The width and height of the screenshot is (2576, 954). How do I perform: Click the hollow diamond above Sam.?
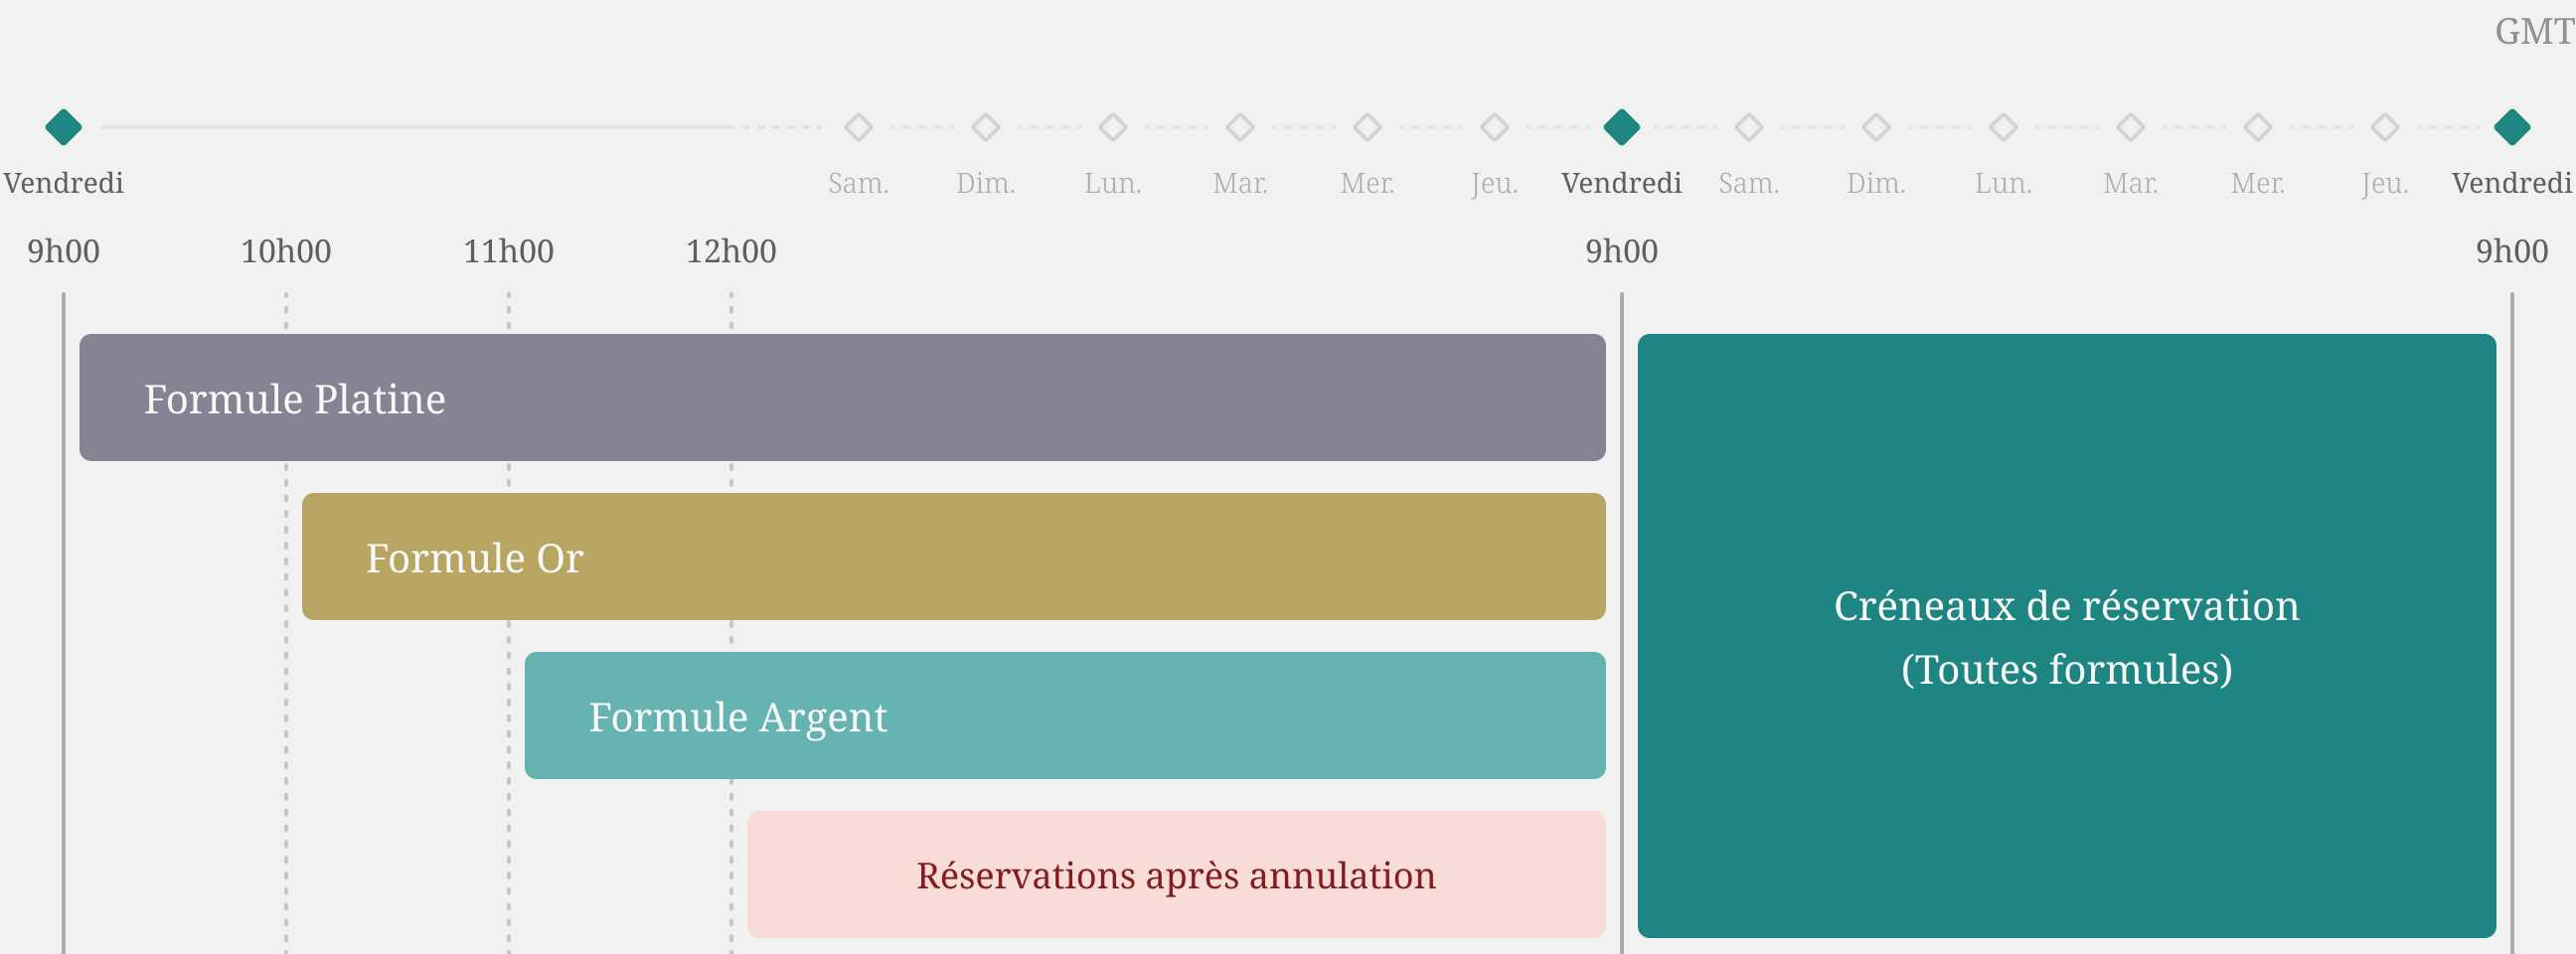pyautogui.click(x=858, y=127)
